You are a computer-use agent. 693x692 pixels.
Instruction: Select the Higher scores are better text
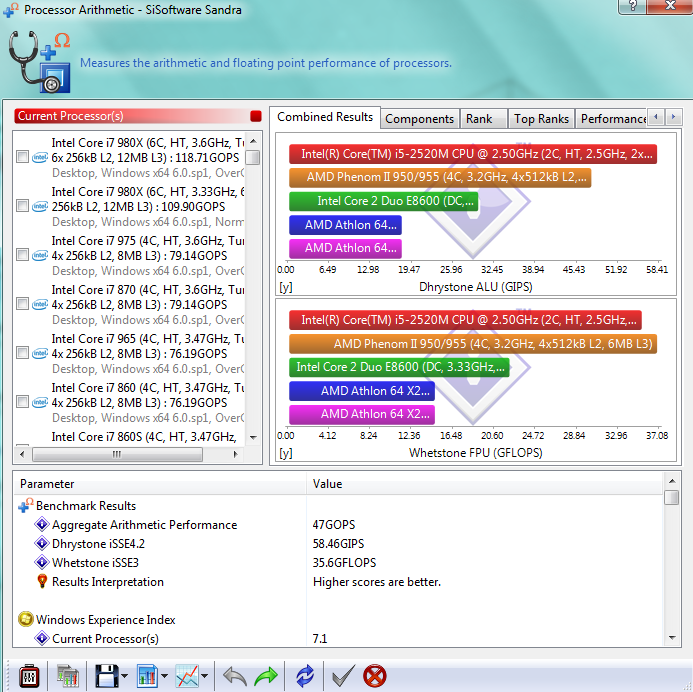click(x=377, y=582)
